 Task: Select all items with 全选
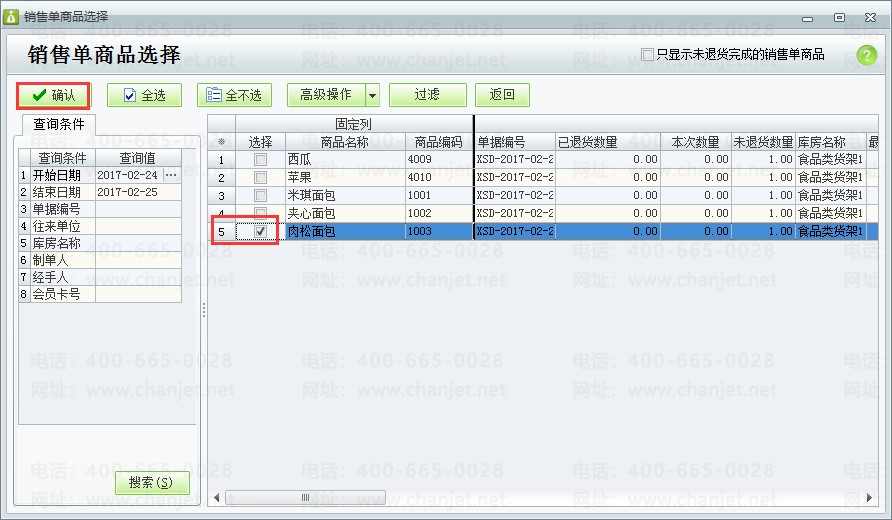144,95
